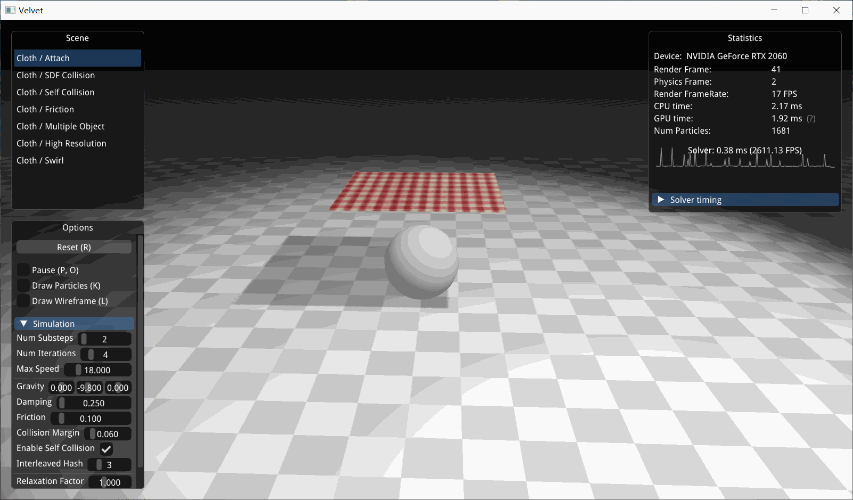Click the Num Iterations slider
Viewport: 853px width, 500px height.
pyautogui.click(x=106, y=354)
